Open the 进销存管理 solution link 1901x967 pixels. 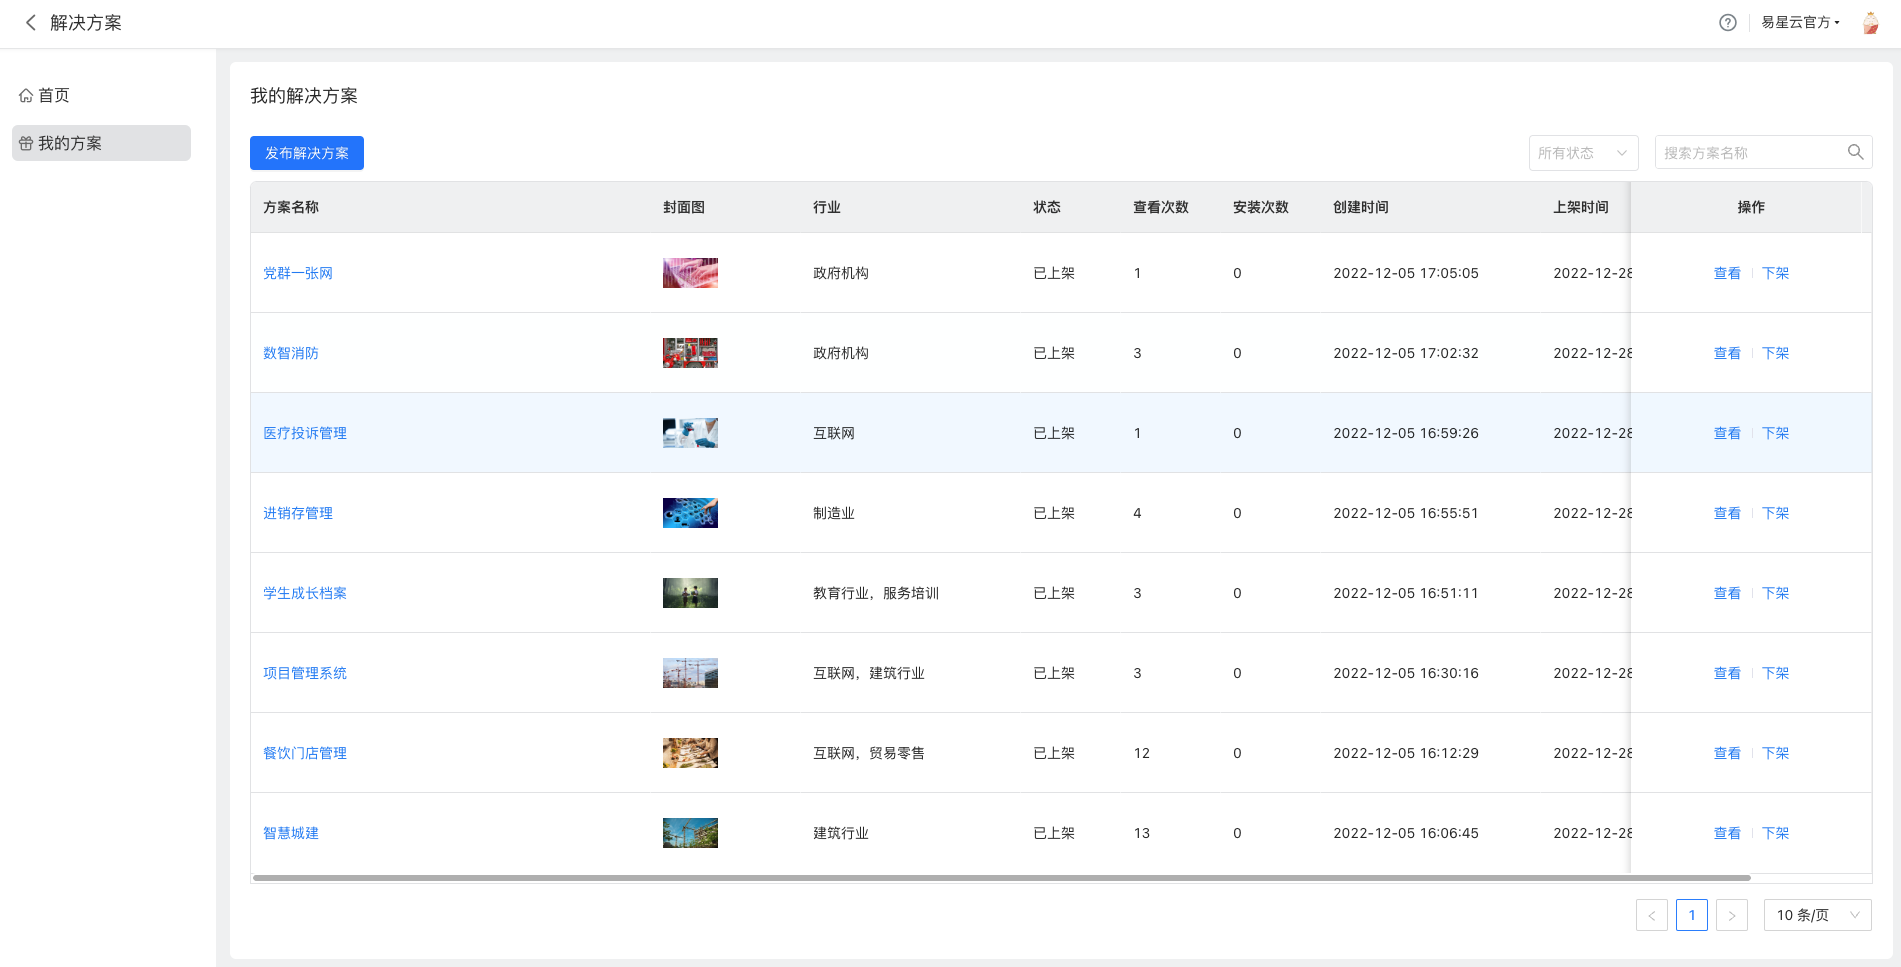click(x=298, y=513)
